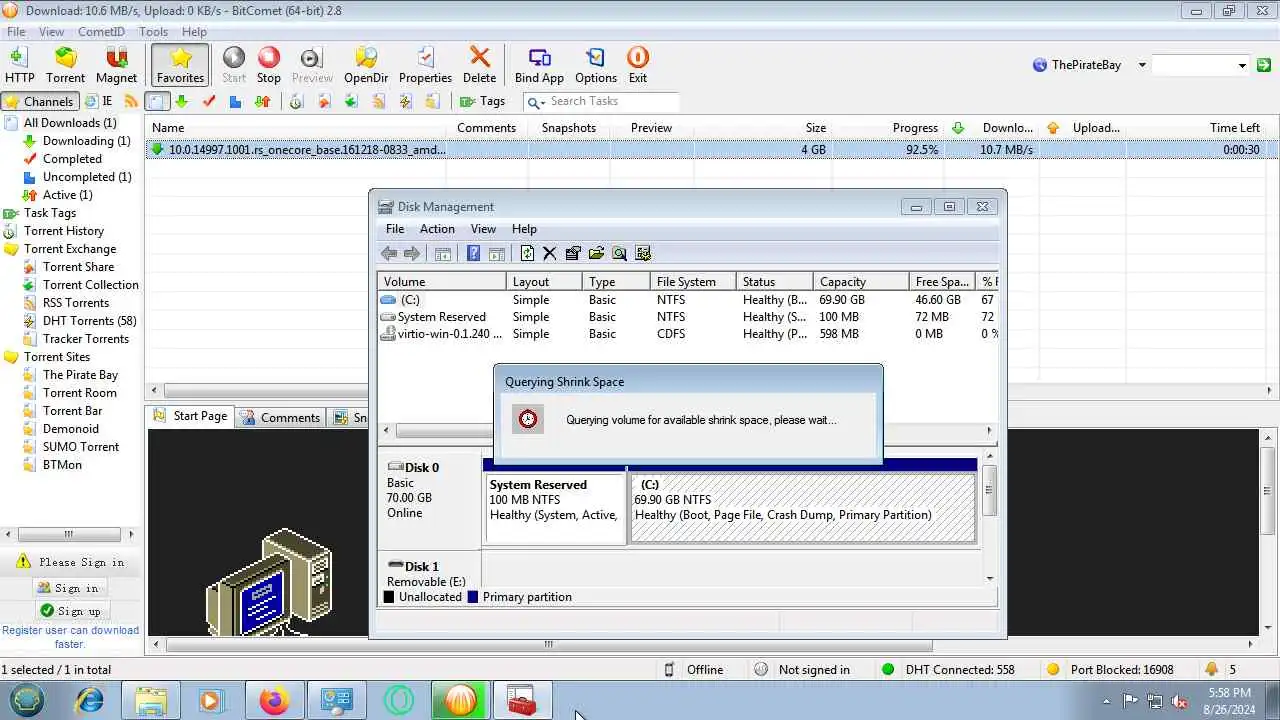Click the green down-arrow downloading filter icon
The image size is (1280, 720).
point(181,101)
